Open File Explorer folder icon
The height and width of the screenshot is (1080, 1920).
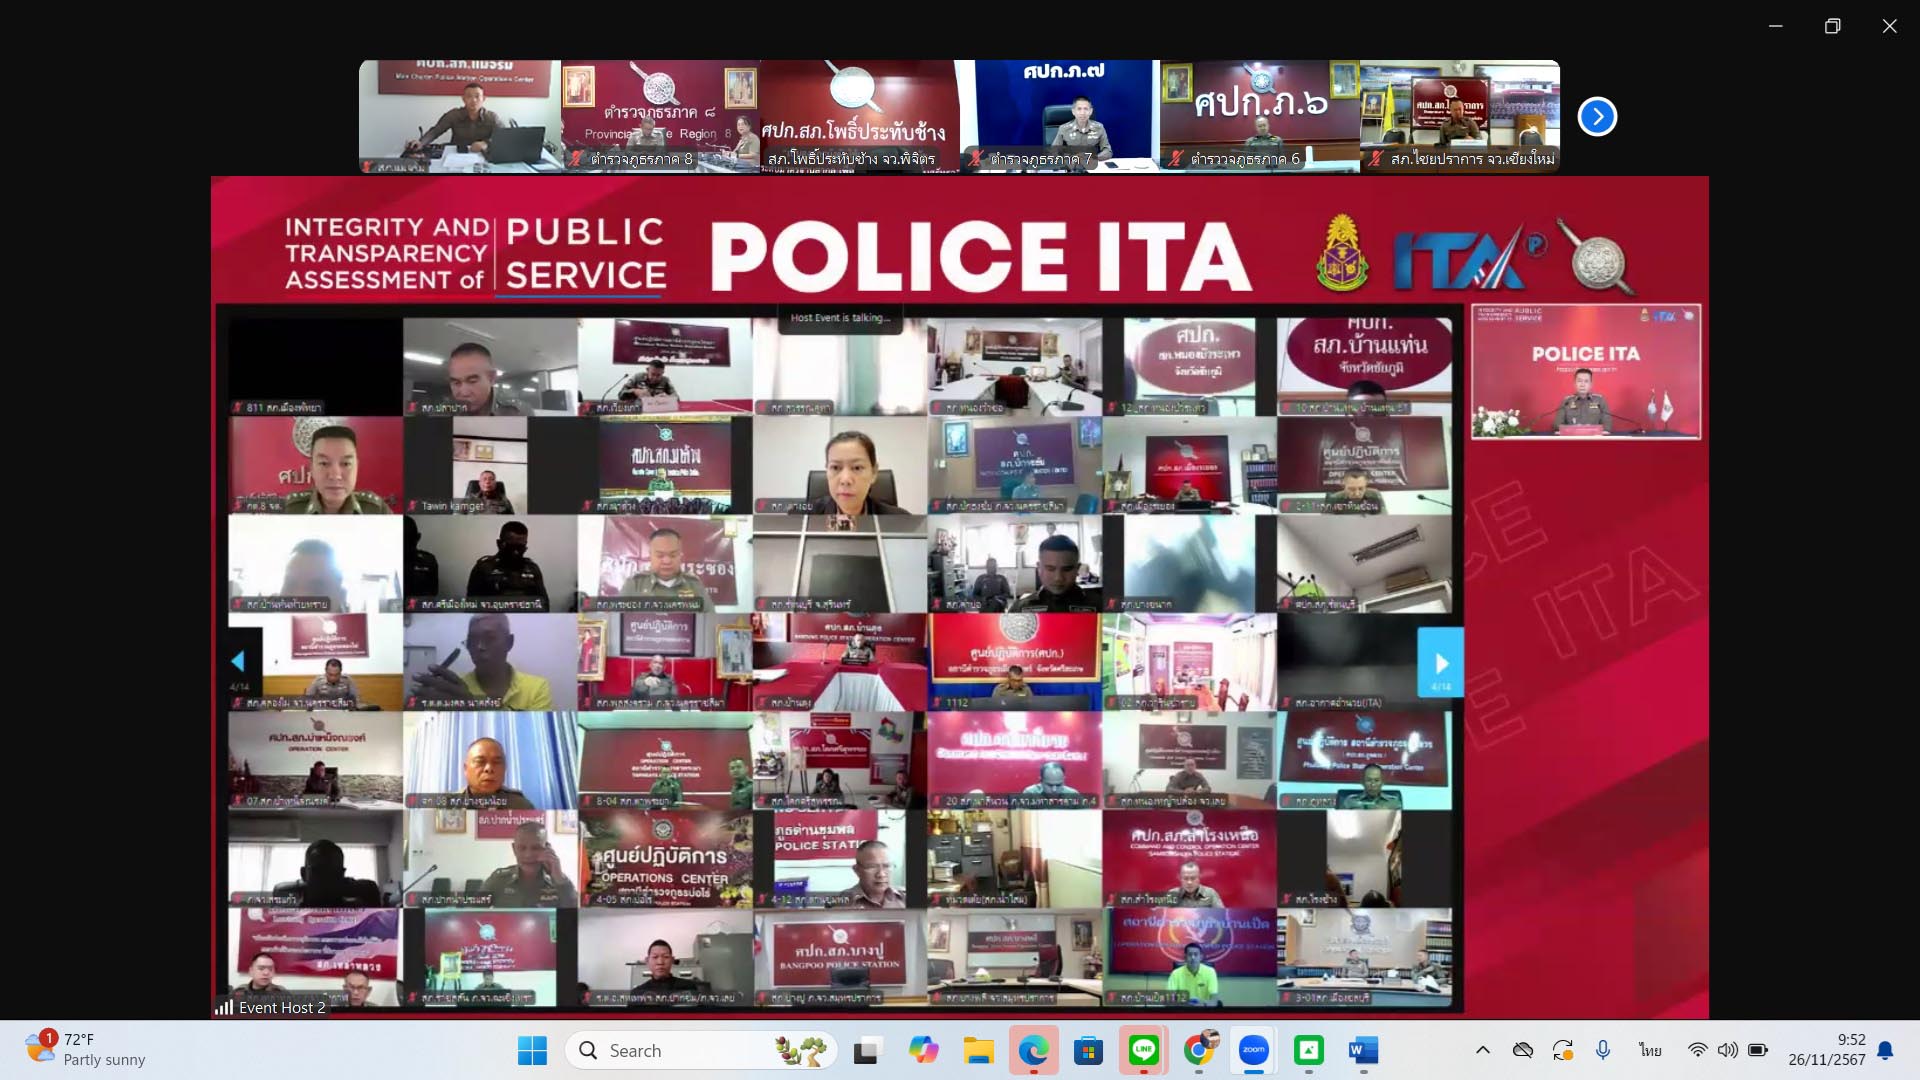[x=978, y=1050]
